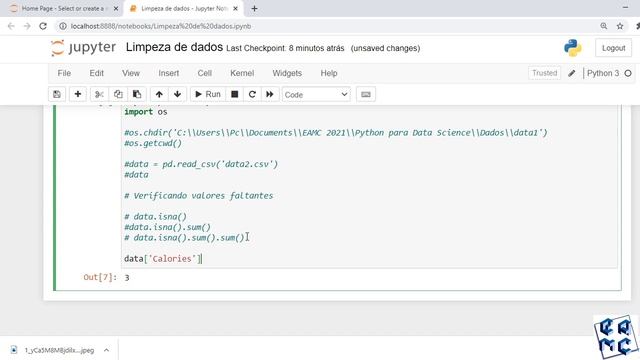
Task: Open the Edit menu
Action: pyautogui.click(x=96, y=73)
